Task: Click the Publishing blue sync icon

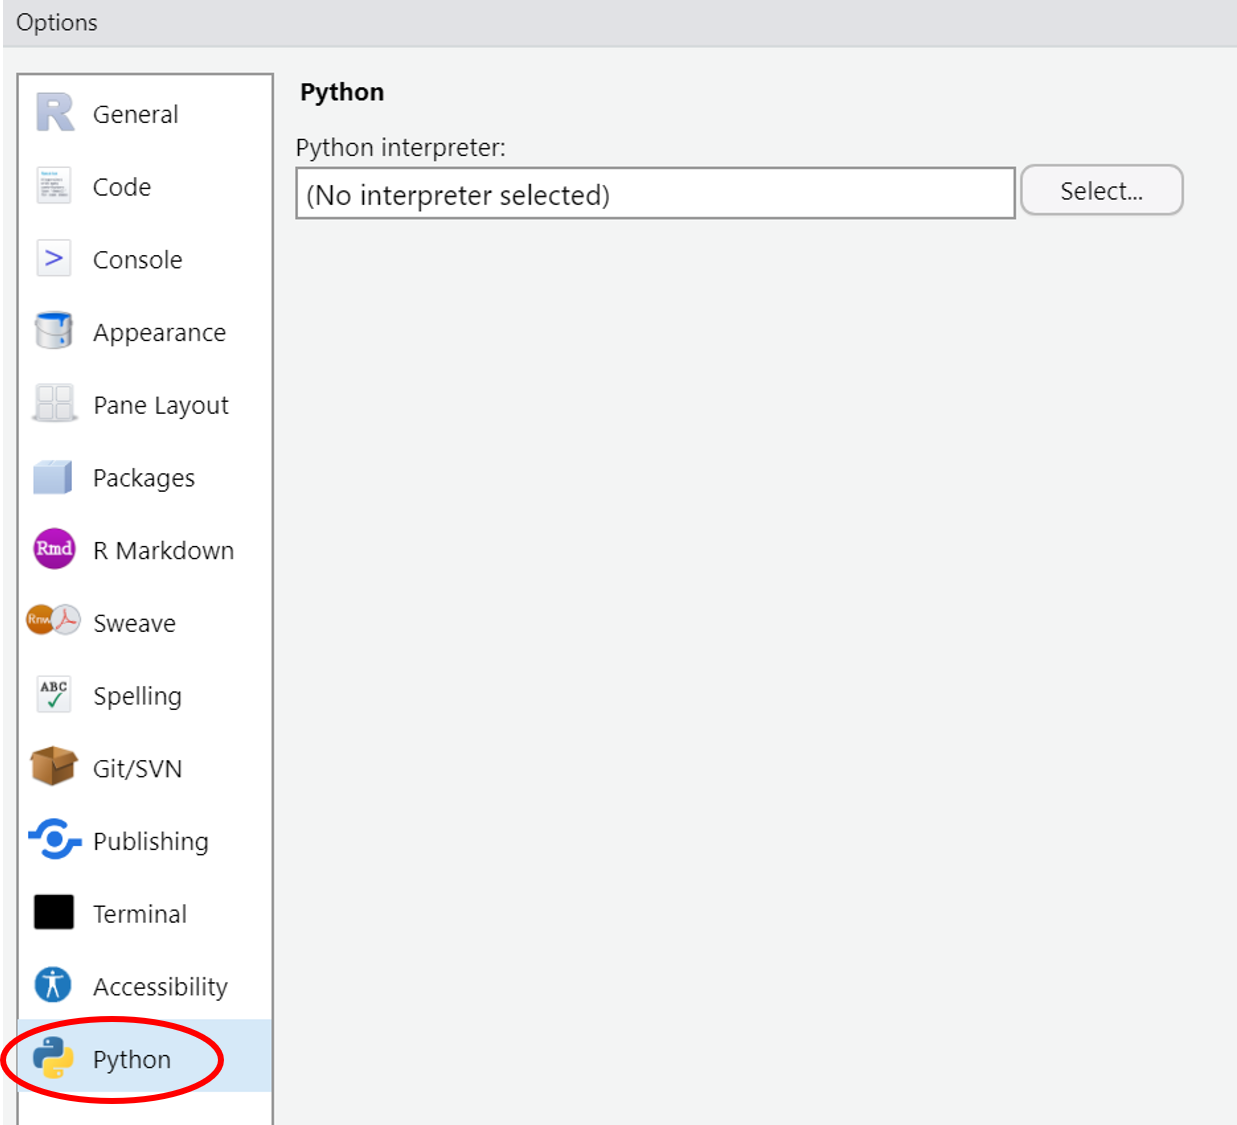Action: [x=54, y=839]
